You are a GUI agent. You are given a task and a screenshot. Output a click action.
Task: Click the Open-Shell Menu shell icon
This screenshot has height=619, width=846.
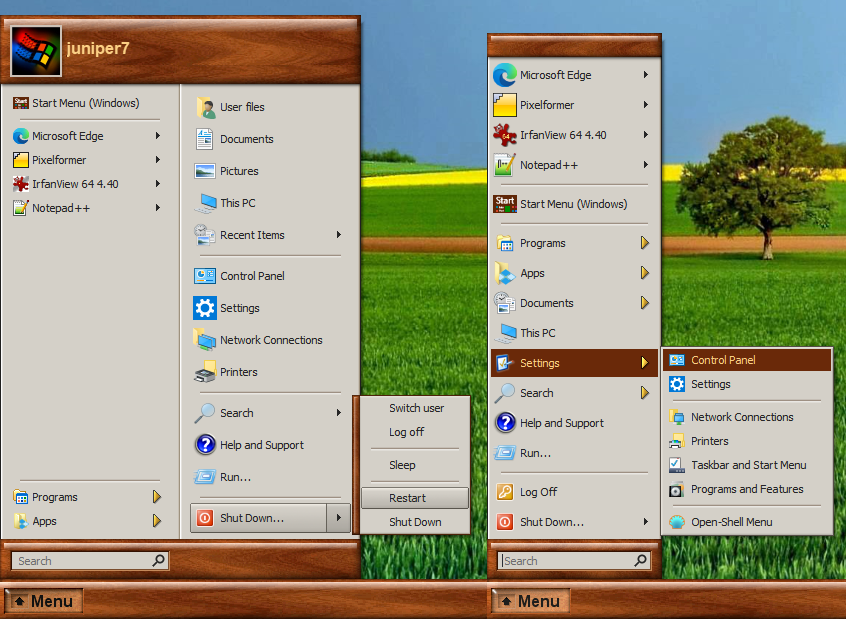pyautogui.click(x=677, y=522)
